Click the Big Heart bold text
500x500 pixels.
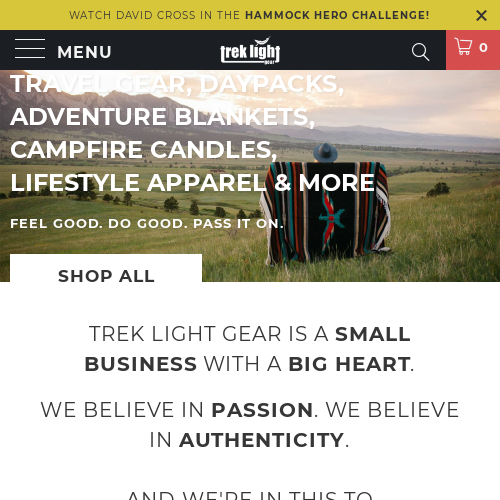point(349,364)
